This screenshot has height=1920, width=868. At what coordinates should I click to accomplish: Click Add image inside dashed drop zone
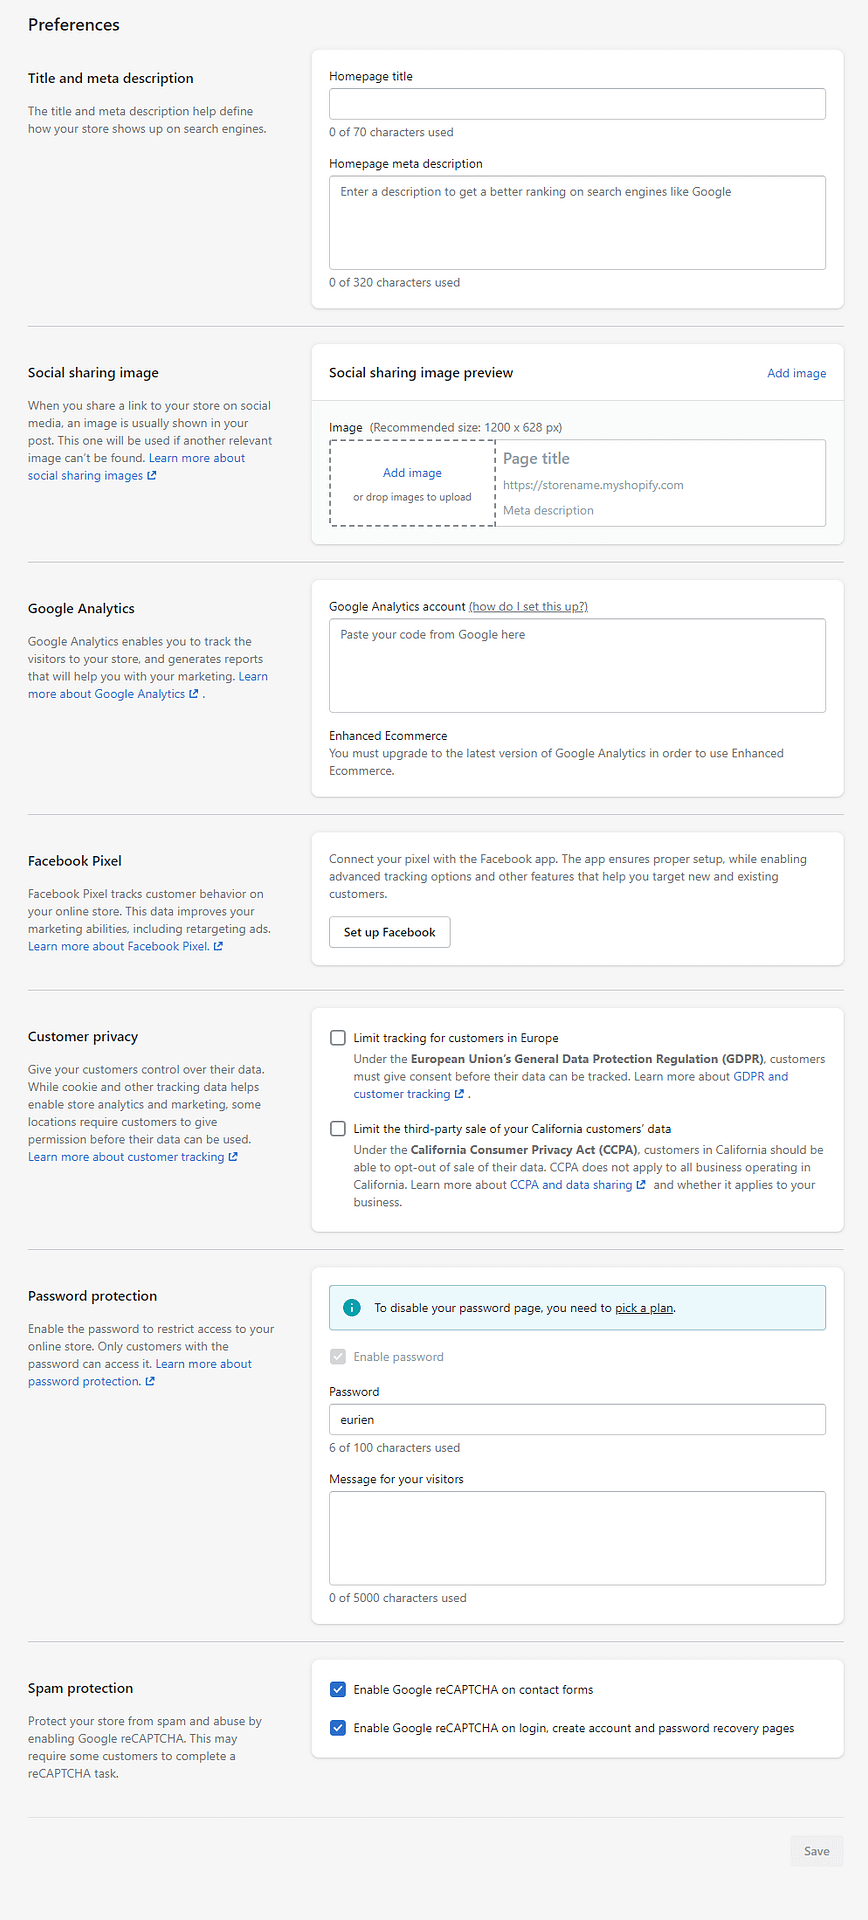[x=412, y=473]
